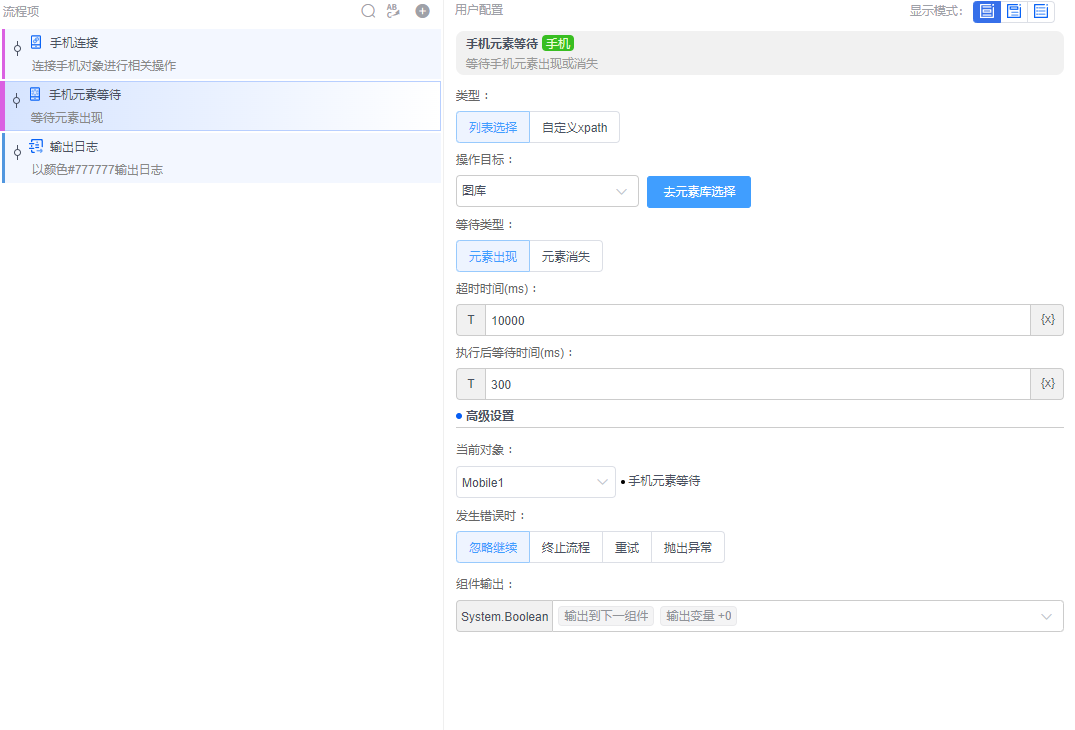The height and width of the screenshot is (730, 1075).
Task: Toggle the T type prefix of timeout field
Action: point(471,320)
